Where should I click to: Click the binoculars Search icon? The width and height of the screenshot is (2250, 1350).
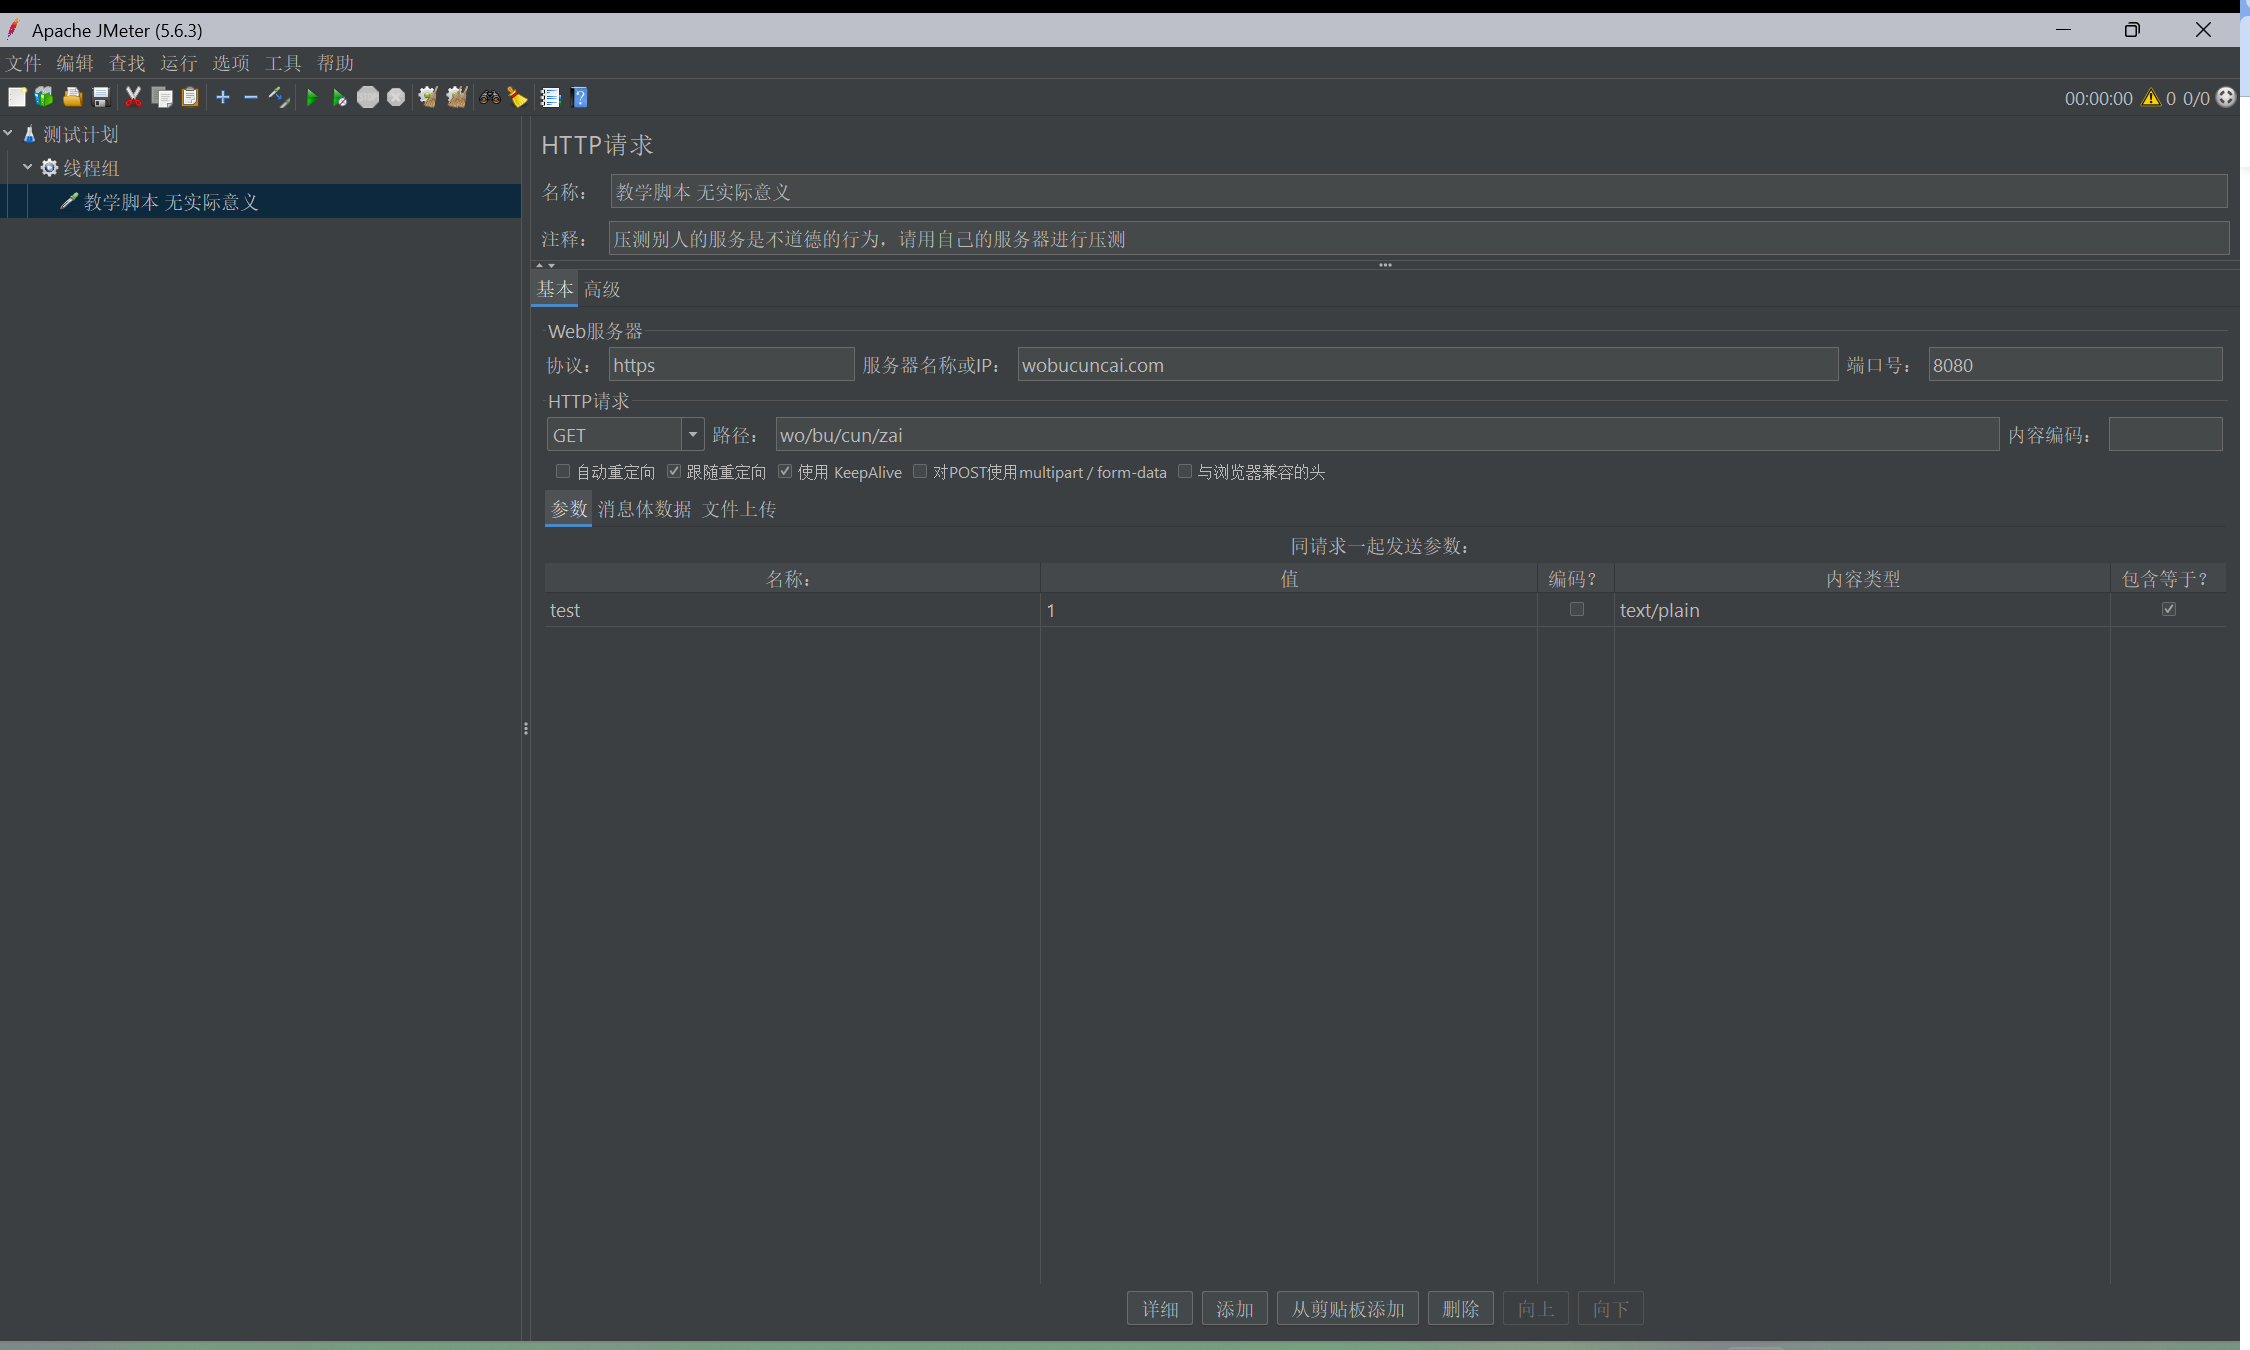coord(489,97)
